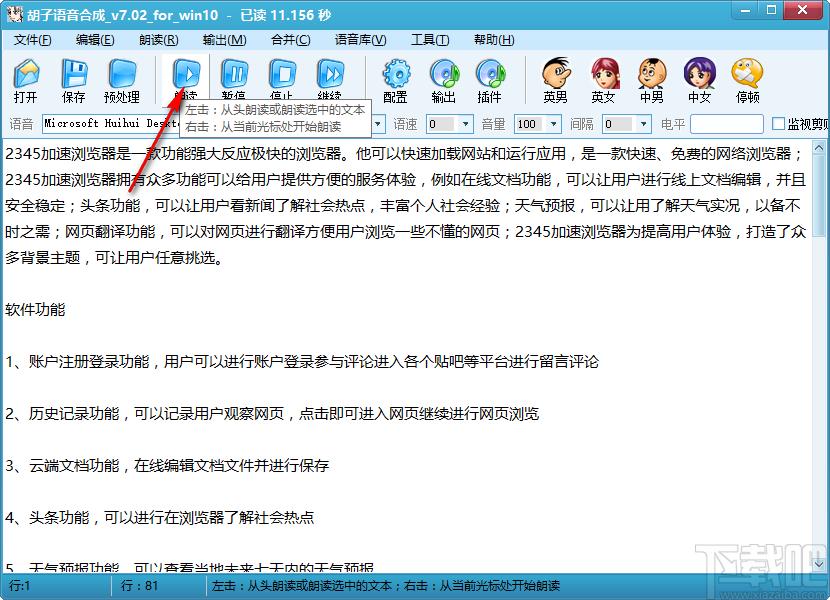Open the 工具(T) menu

coord(430,40)
